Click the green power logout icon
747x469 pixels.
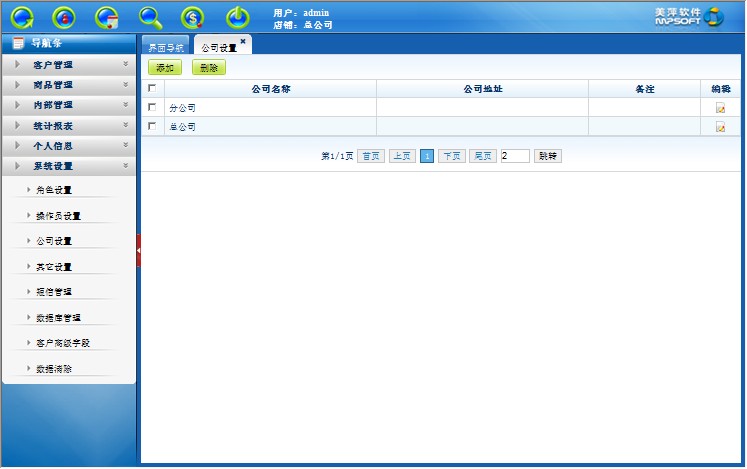click(237, 16)
